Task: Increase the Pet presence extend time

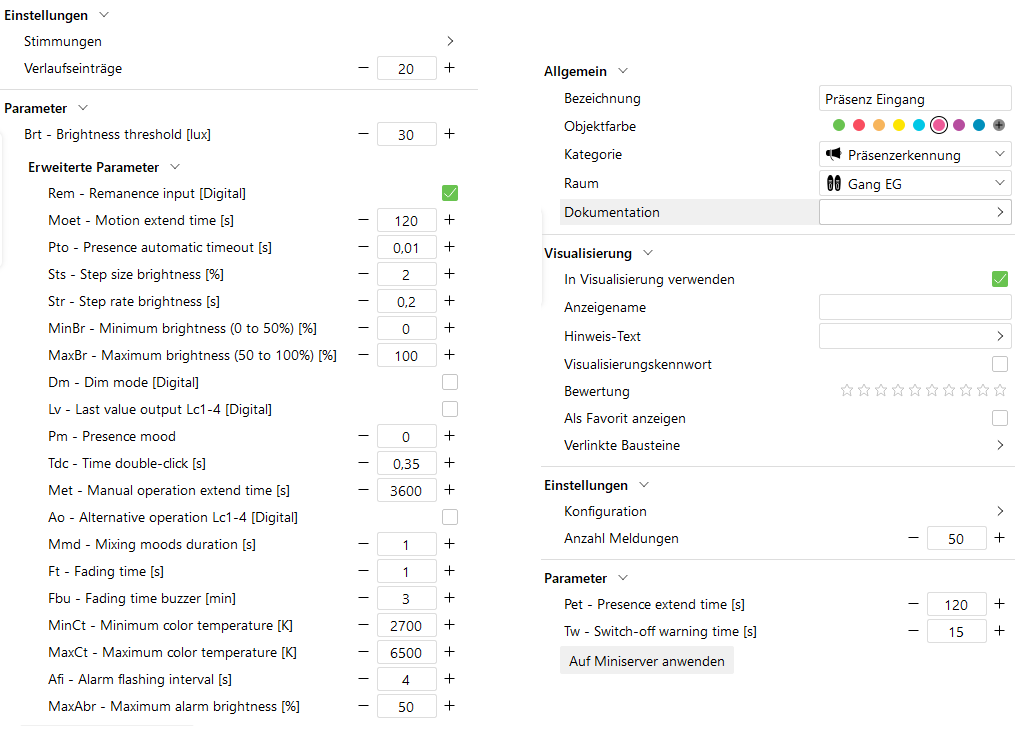Action: click(997, 604)
